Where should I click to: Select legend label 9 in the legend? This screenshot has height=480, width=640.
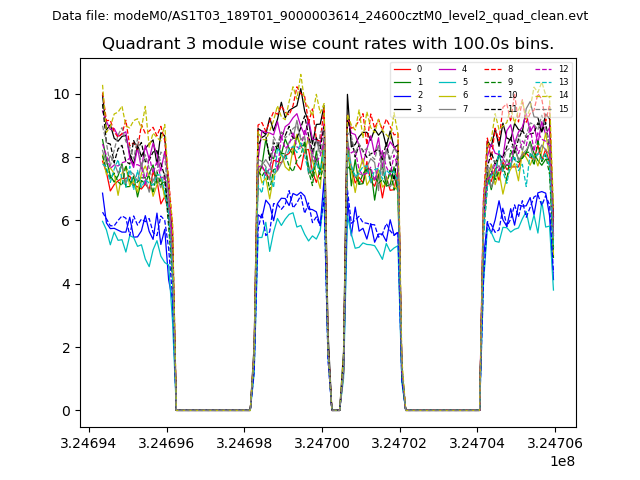tap(510, 82)
